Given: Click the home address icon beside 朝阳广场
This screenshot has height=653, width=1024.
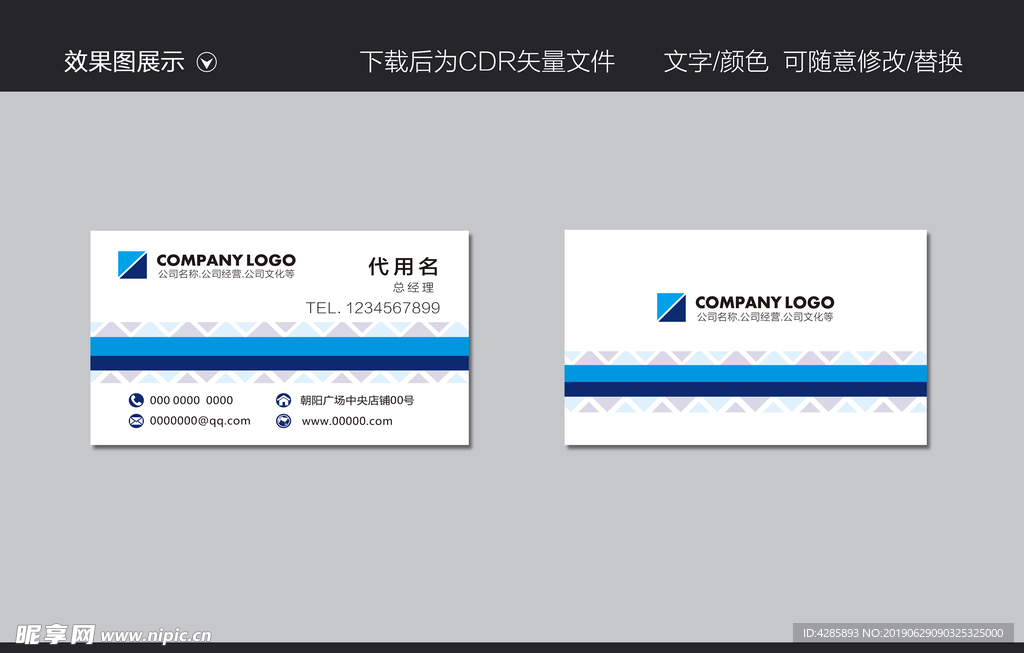Looking at the screenshot, I should (x=283, y=400).
